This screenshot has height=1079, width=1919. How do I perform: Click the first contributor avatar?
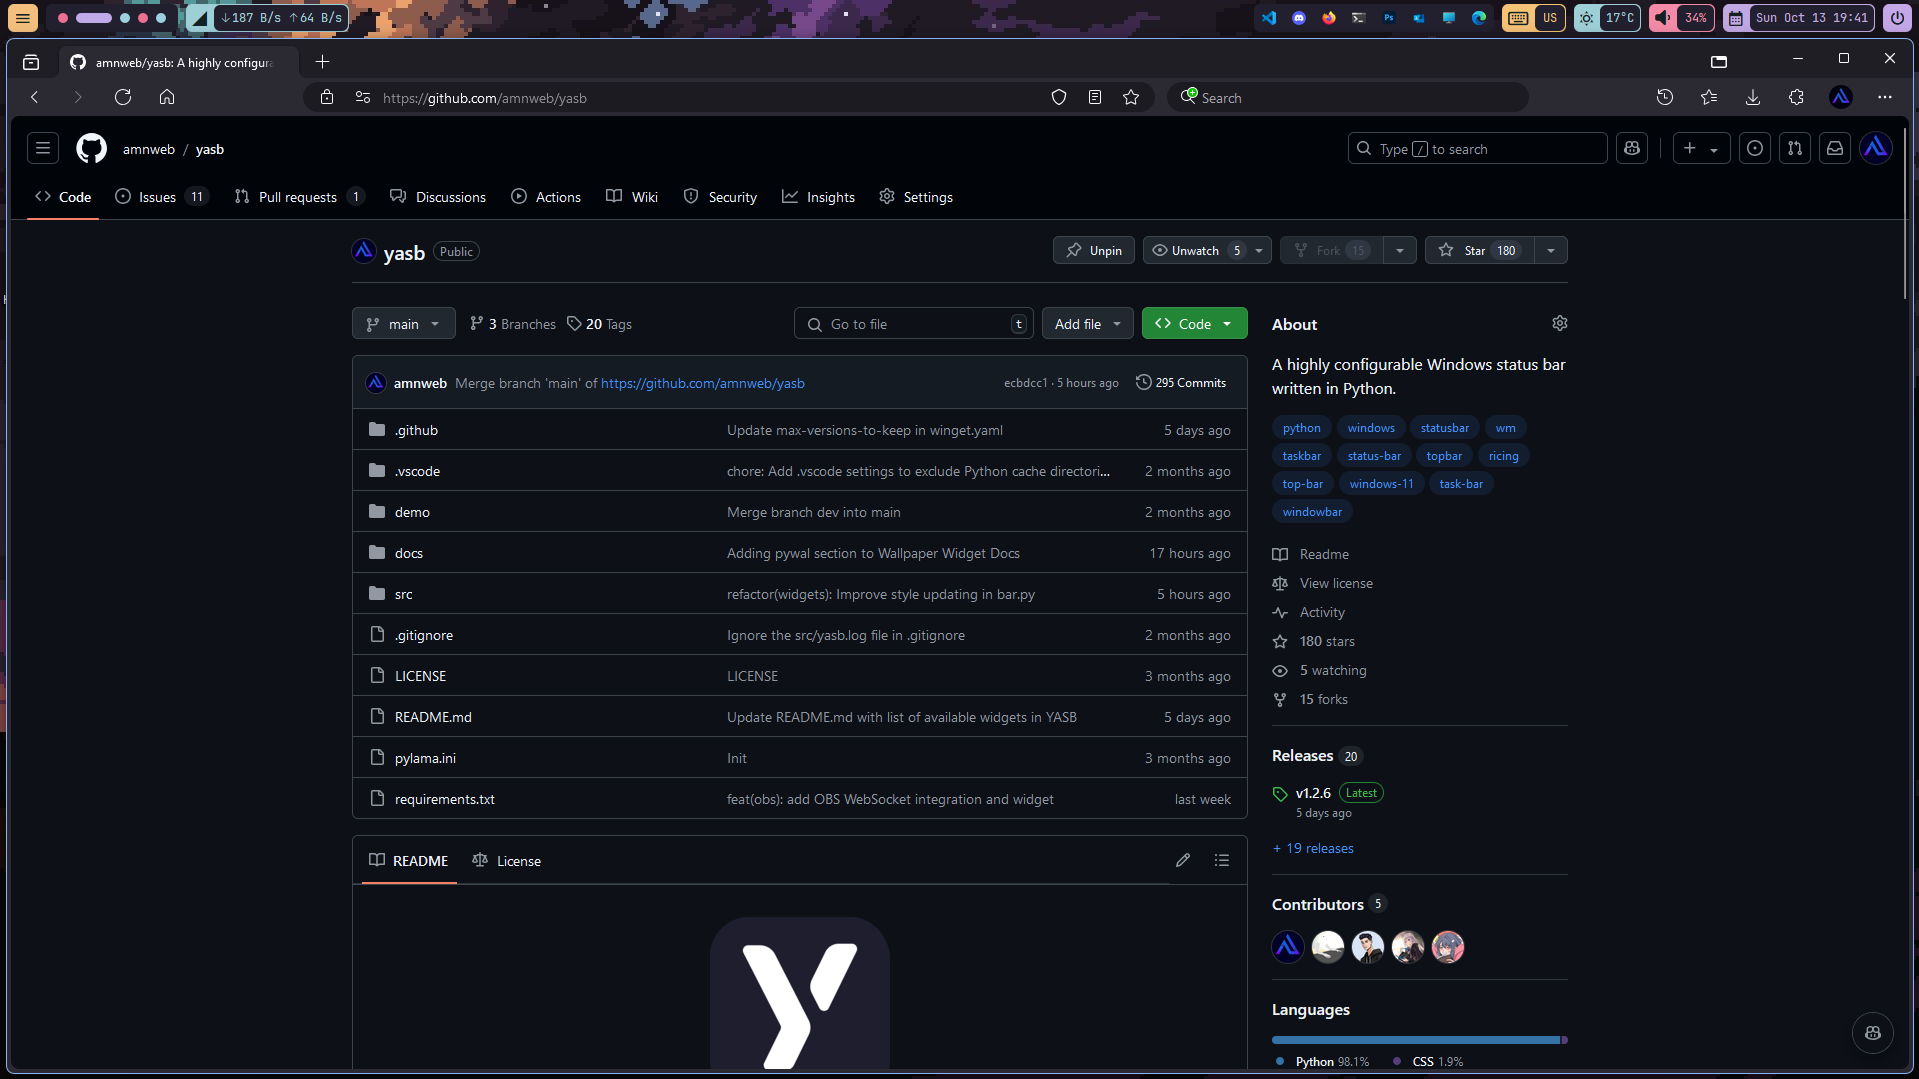(1288, 946)
